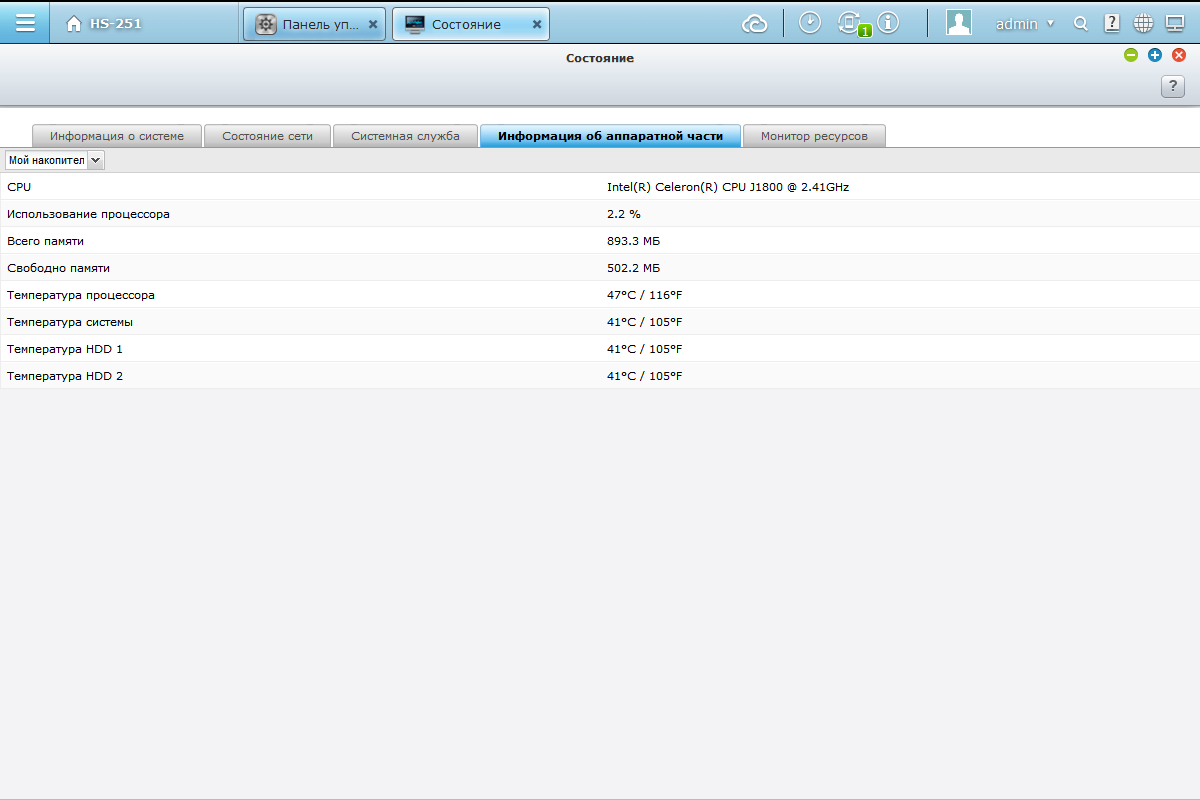Click the CPU row label

click(x=19, y=187)
